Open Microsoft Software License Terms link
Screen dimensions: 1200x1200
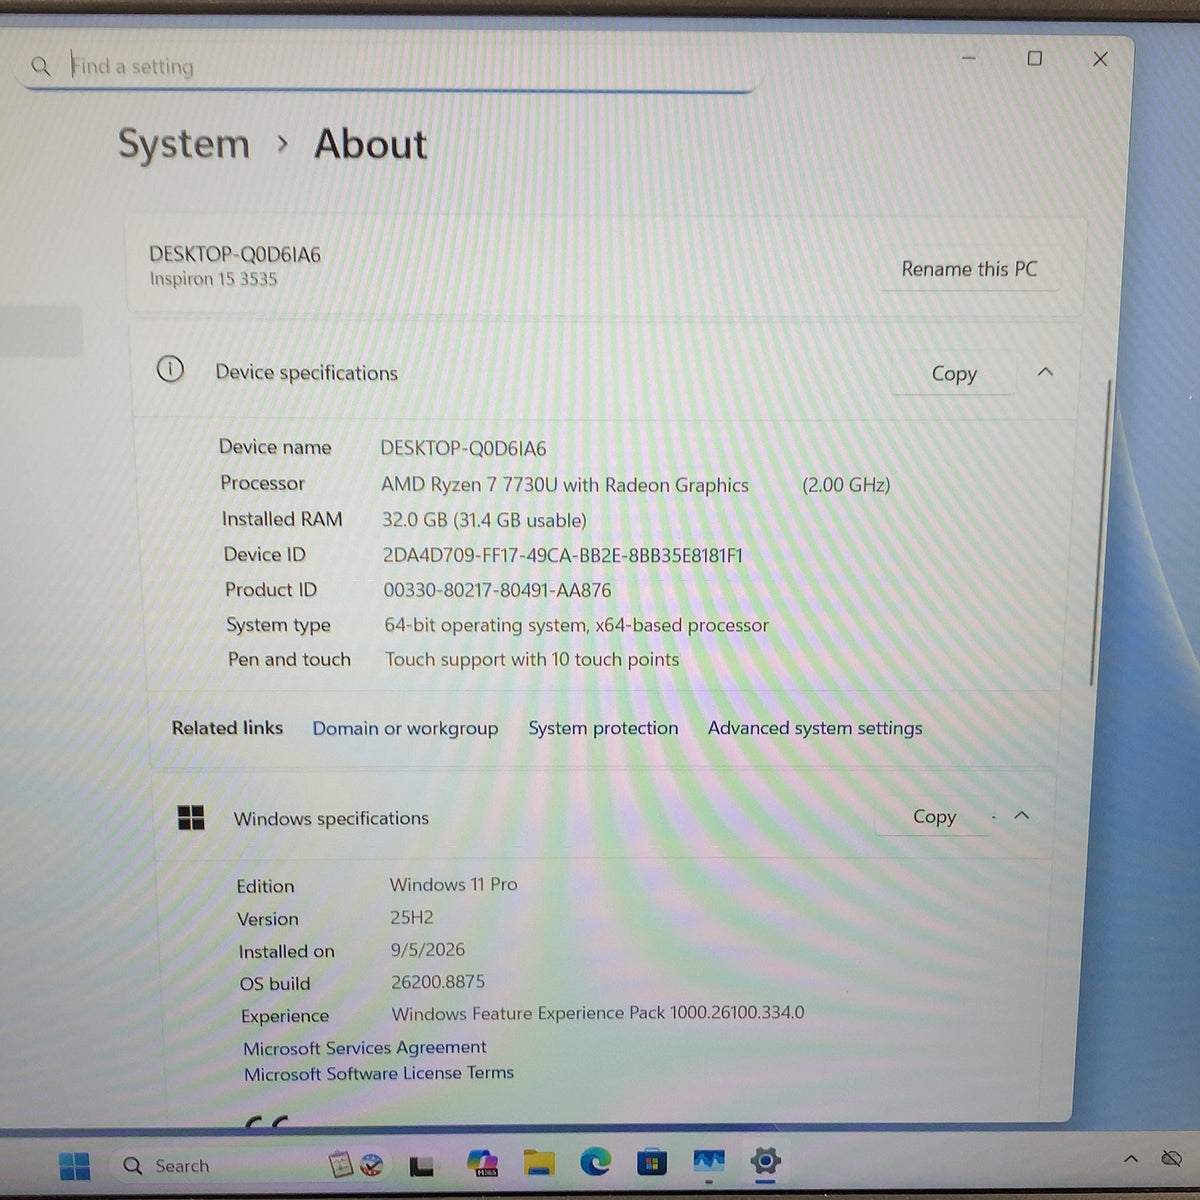click(x=379, y=1073)
